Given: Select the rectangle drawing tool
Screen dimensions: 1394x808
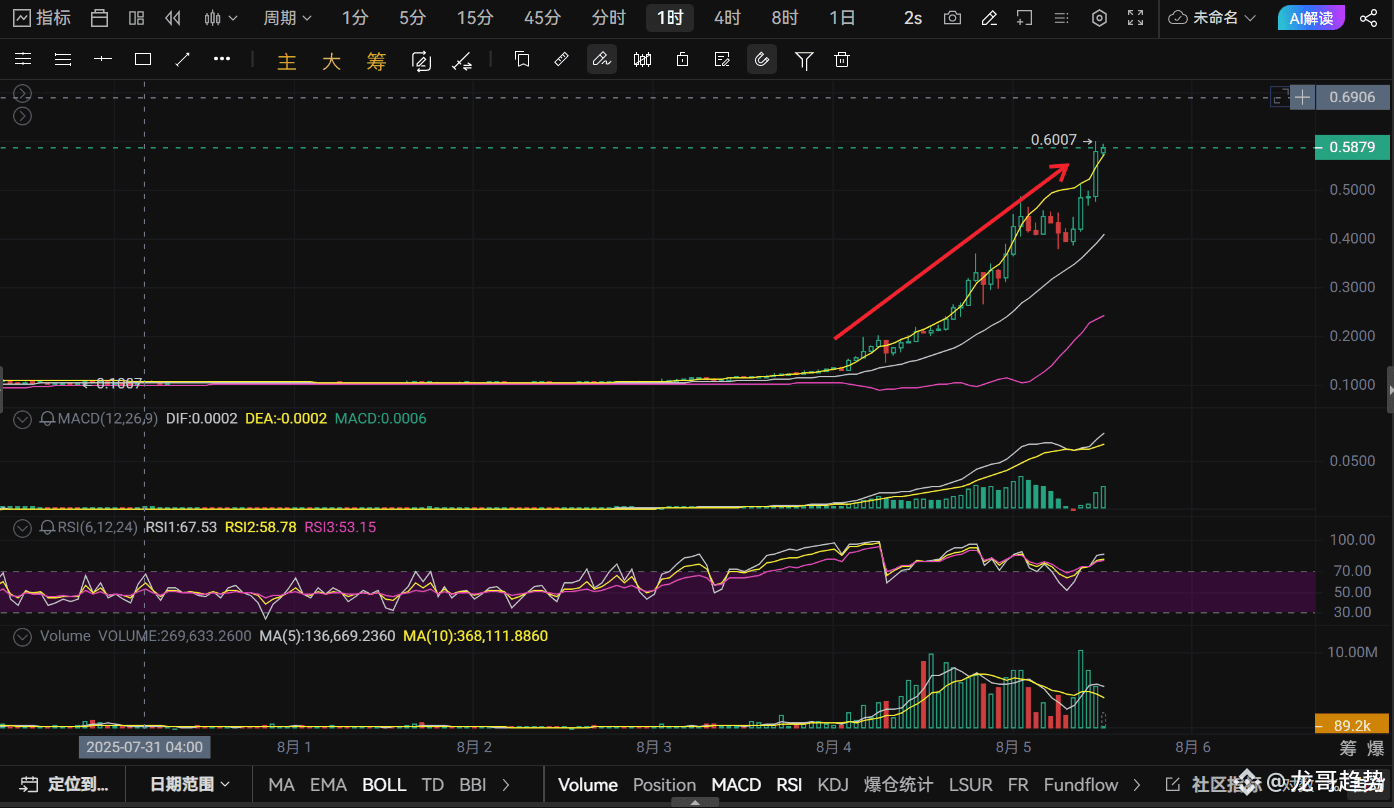Looking at the screenshot, I should [x=143, y=60].
